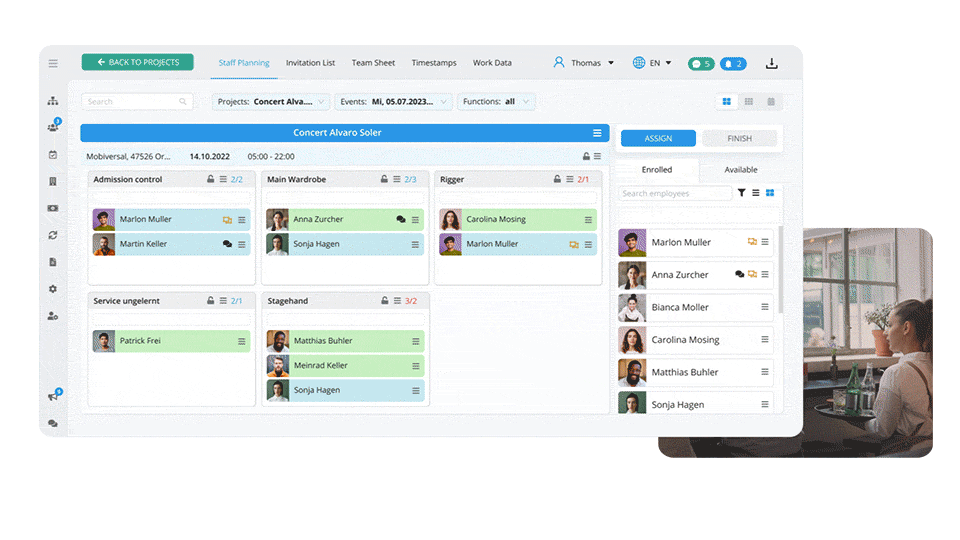Open the green chat messages badge

pos(701,63)
